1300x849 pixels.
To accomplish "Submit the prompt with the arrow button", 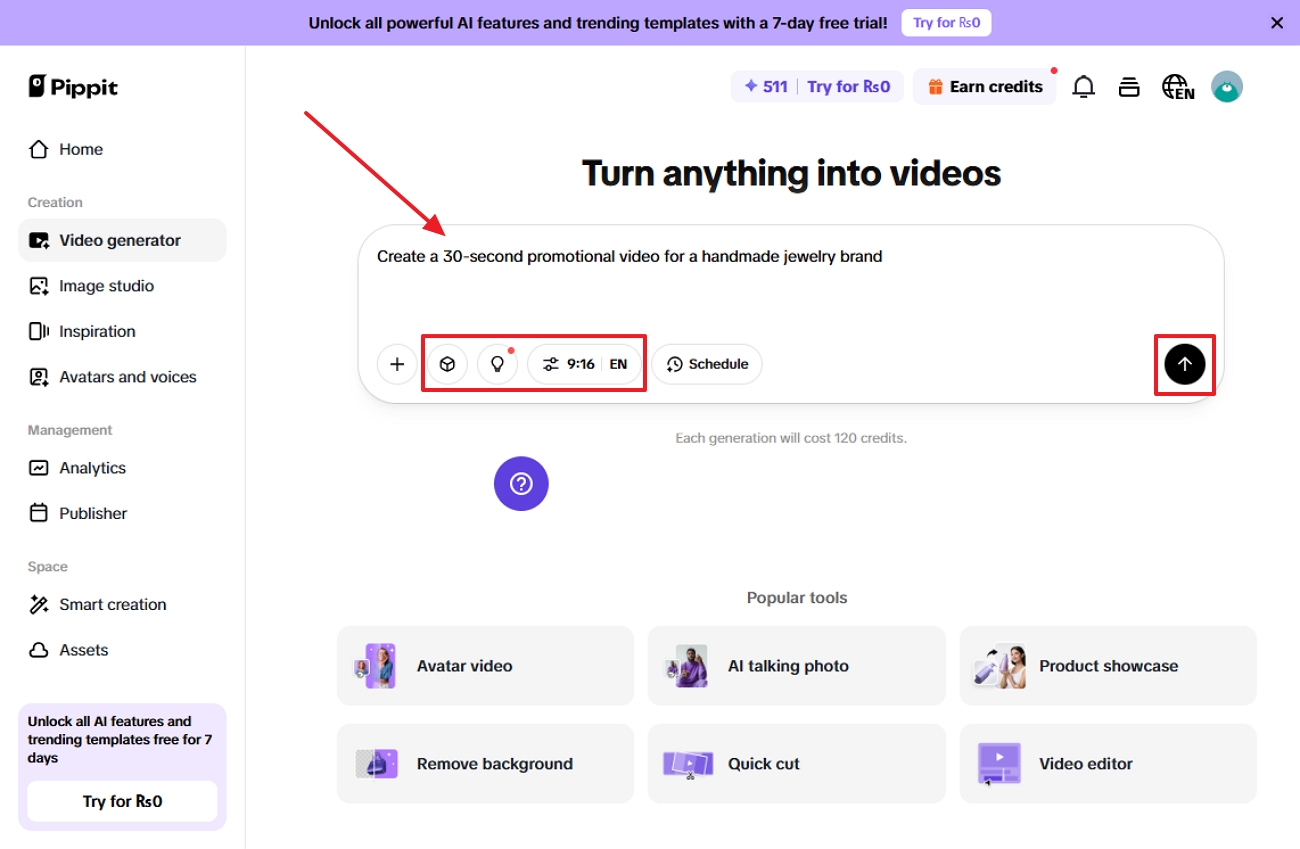I will [x=1185, y=364].
